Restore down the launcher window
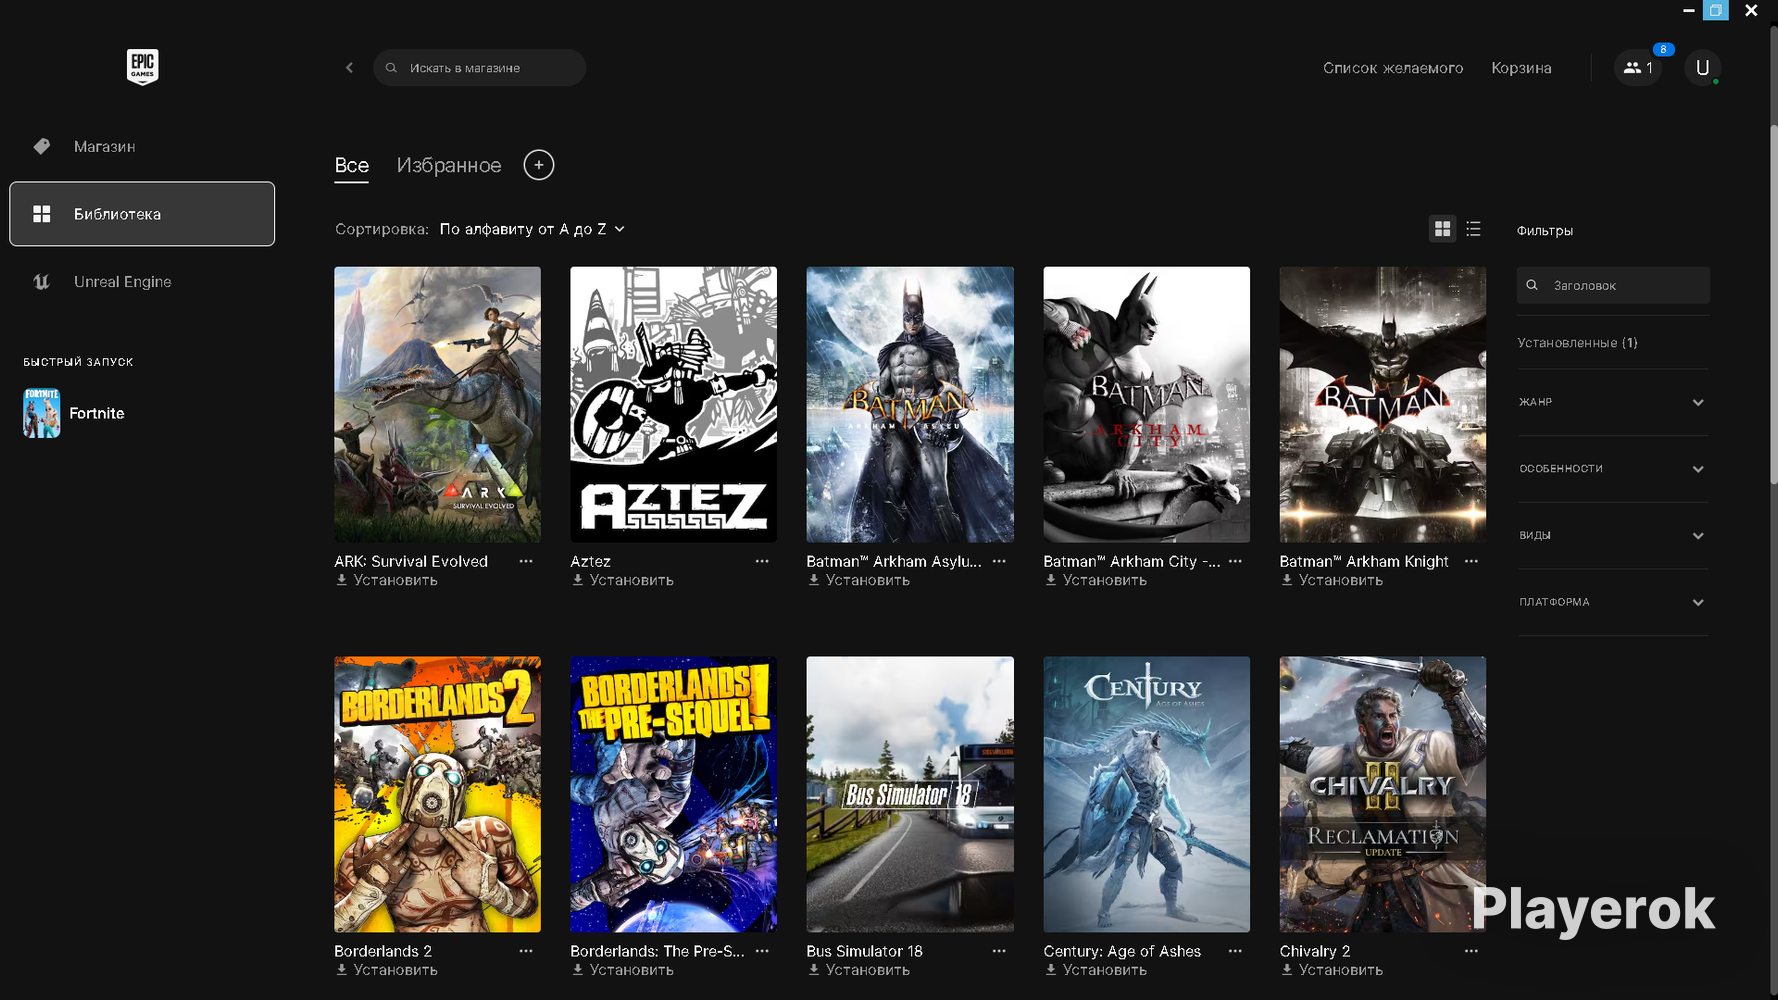 point(1716,10)
